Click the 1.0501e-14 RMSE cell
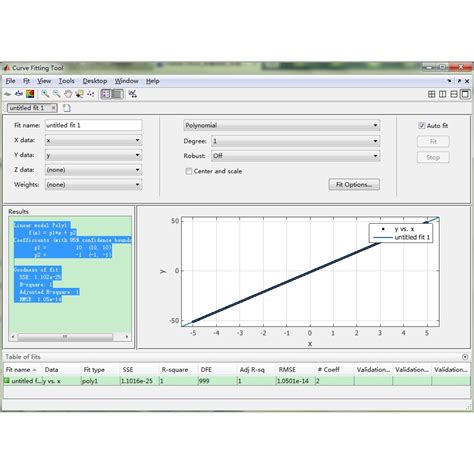Screen dimensions: 474x474 pos(296,381)
